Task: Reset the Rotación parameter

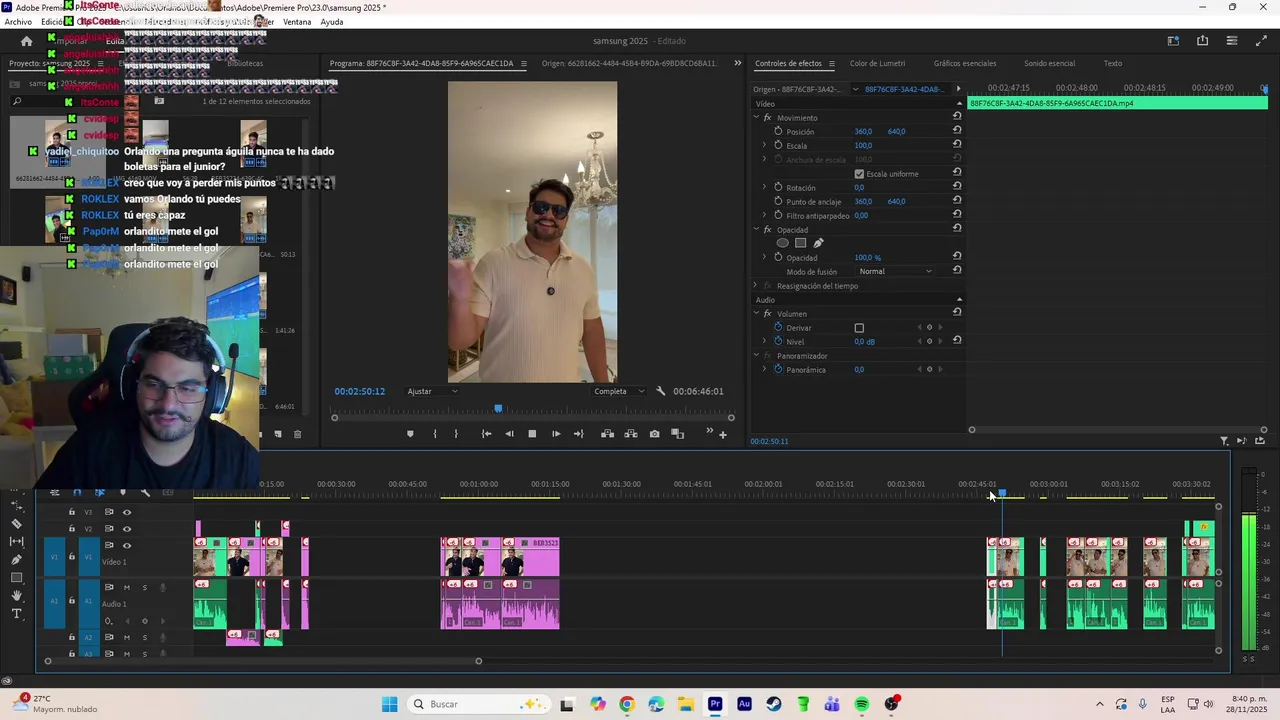Action: click(957, 186)
